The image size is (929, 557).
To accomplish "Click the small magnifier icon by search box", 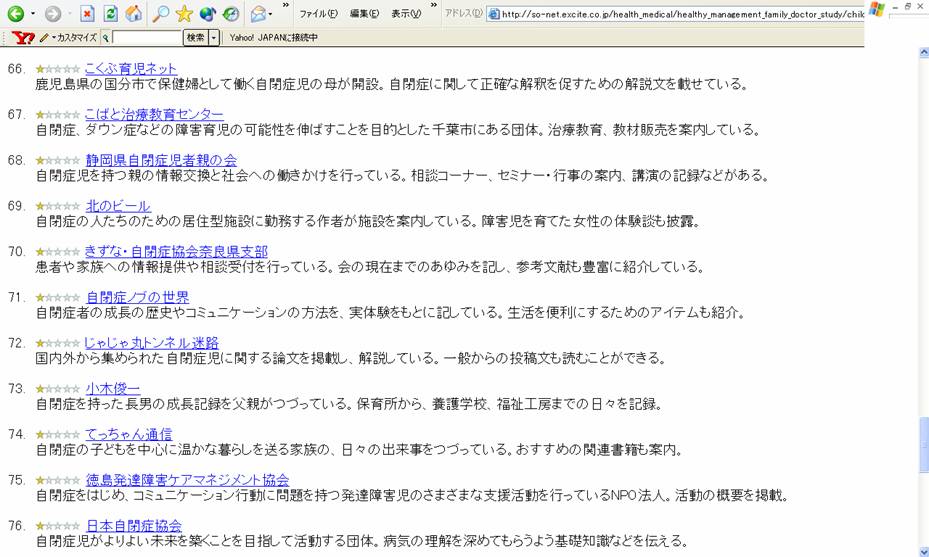I will (x=105, y=38).
